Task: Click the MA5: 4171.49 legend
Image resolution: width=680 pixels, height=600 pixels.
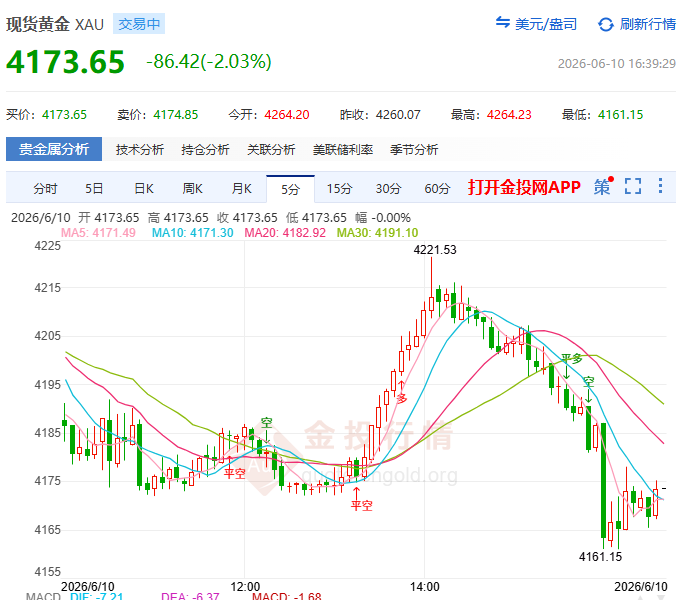Action: click(98, 233)
